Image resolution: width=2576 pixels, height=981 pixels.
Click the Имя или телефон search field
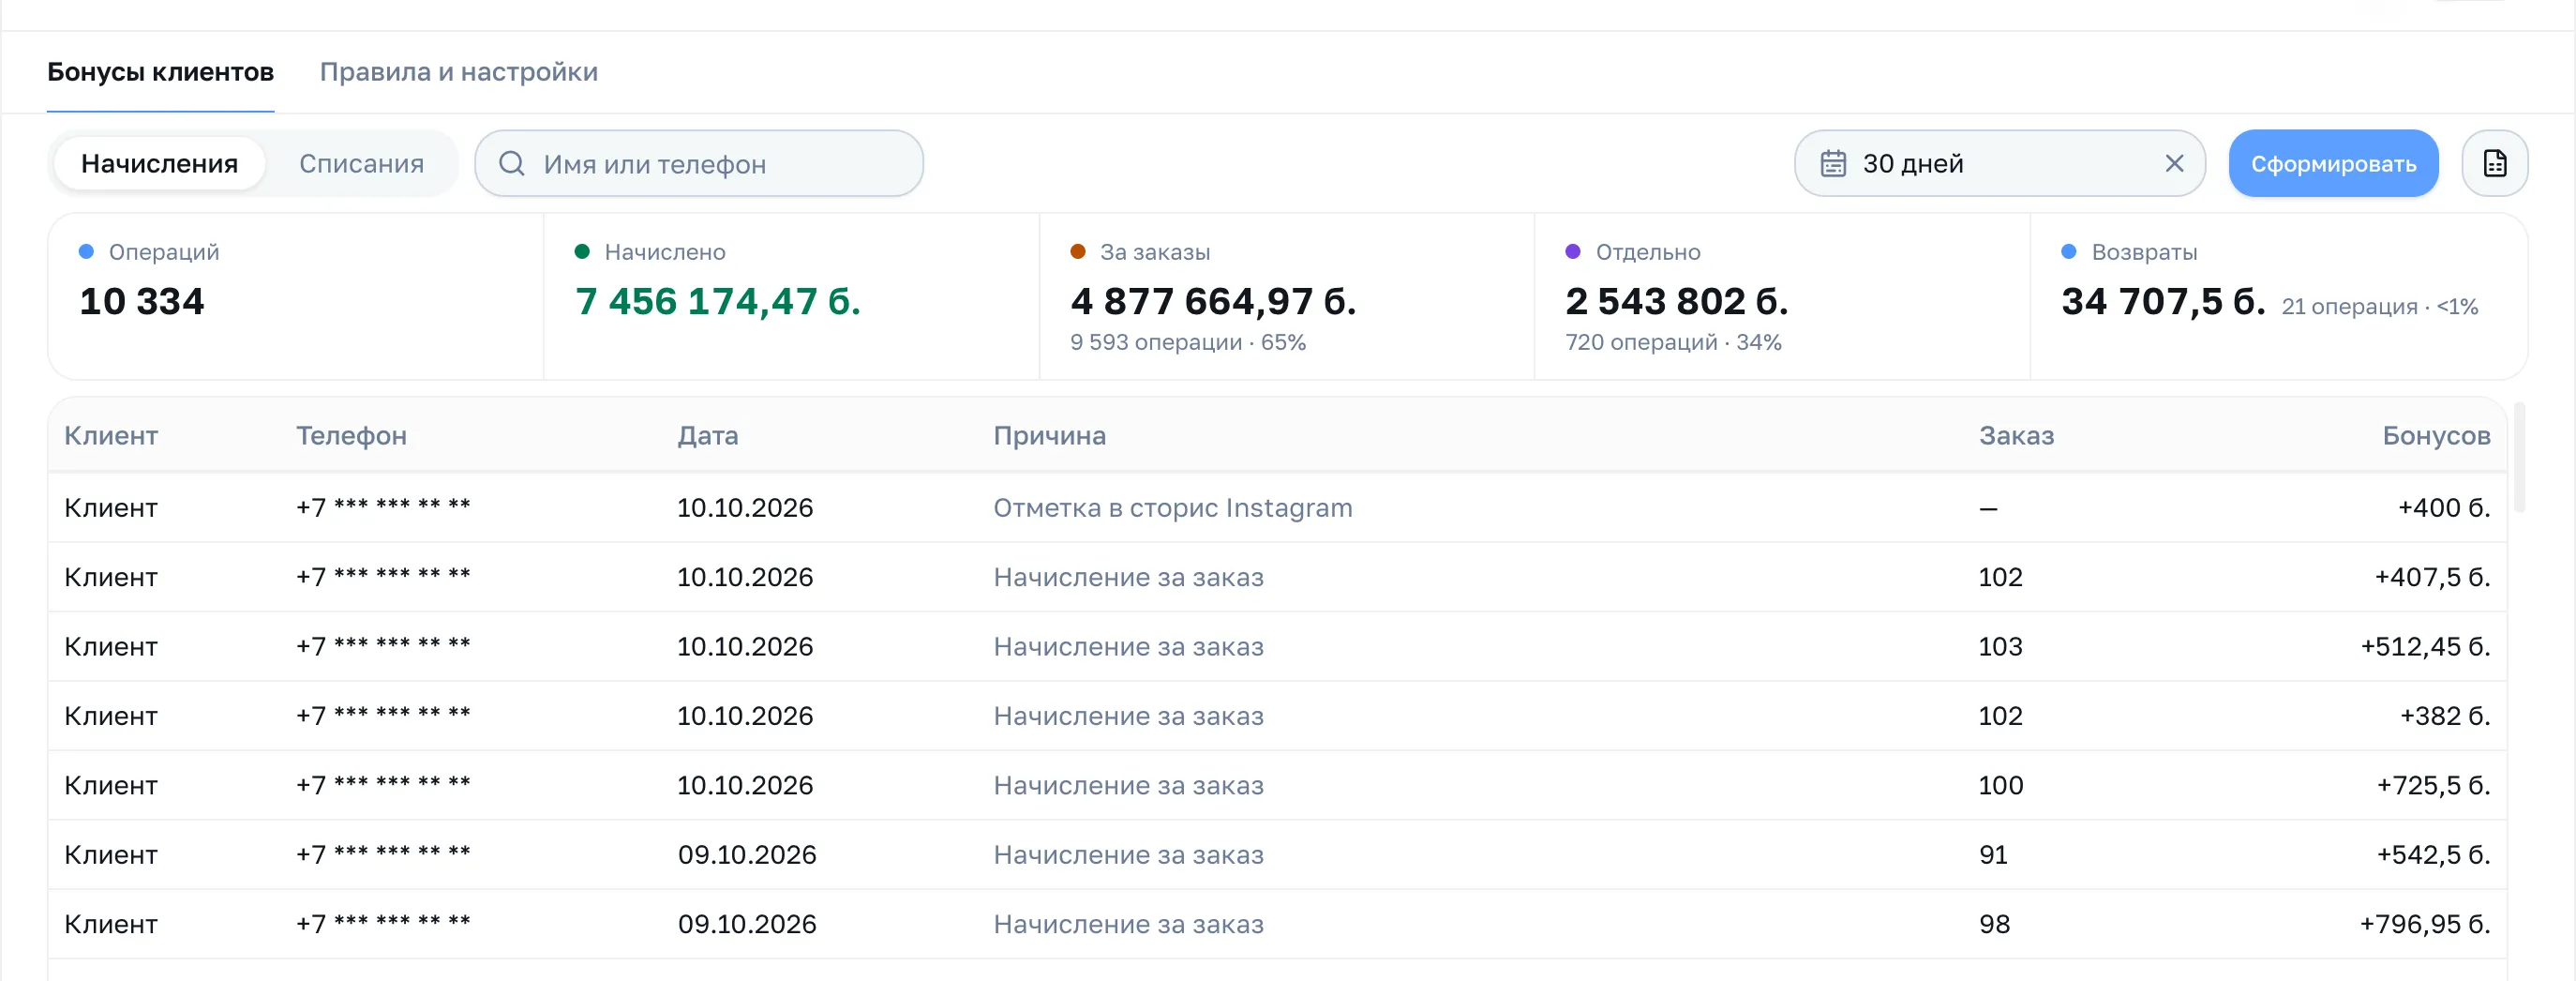(699, 163)
